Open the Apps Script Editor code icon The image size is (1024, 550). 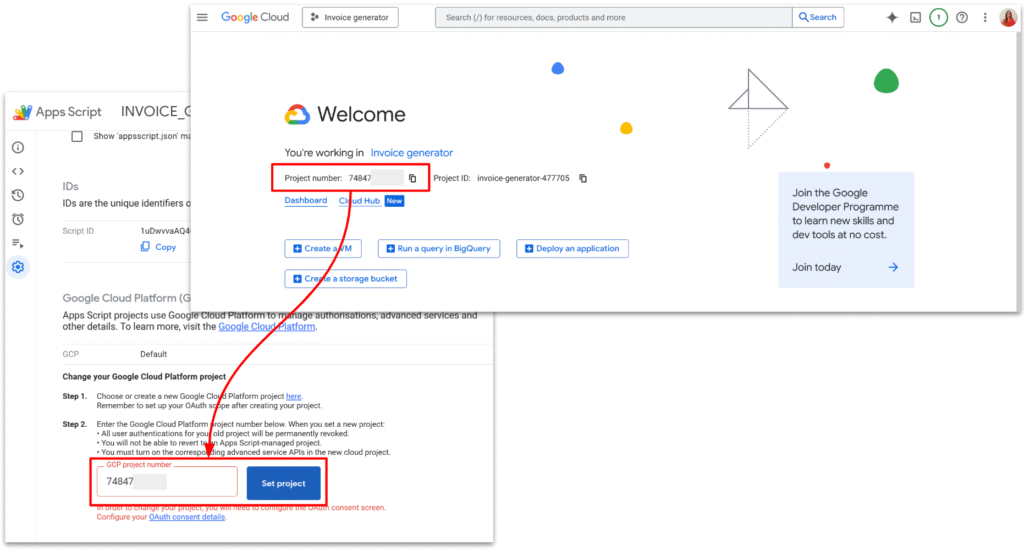pos(17,171)
